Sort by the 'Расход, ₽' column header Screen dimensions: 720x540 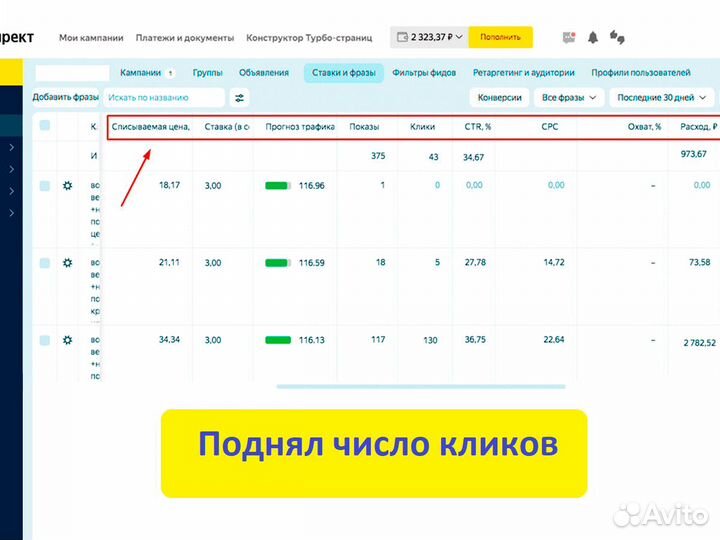click(698, 127)
